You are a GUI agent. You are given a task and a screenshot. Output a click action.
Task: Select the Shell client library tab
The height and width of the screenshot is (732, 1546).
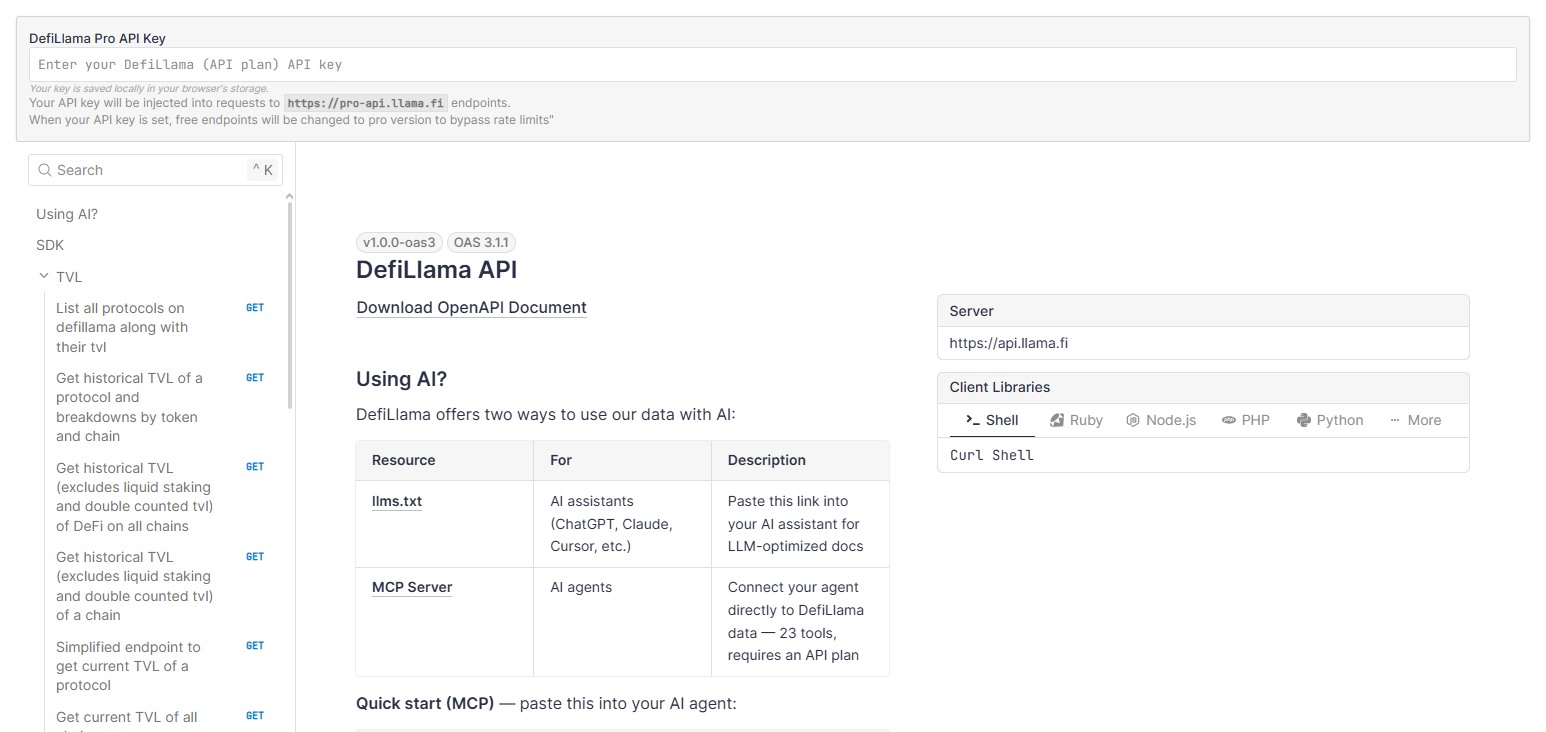992,420
